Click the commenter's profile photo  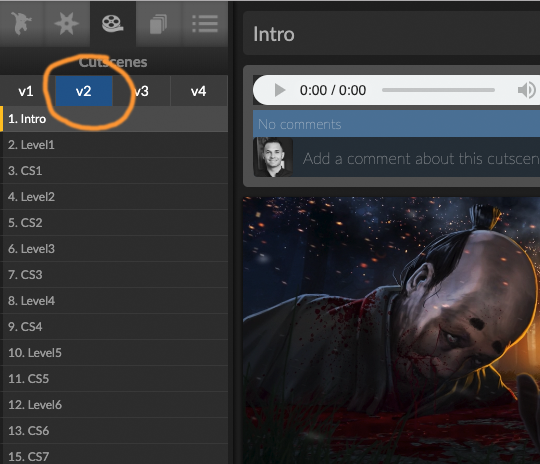273,157
